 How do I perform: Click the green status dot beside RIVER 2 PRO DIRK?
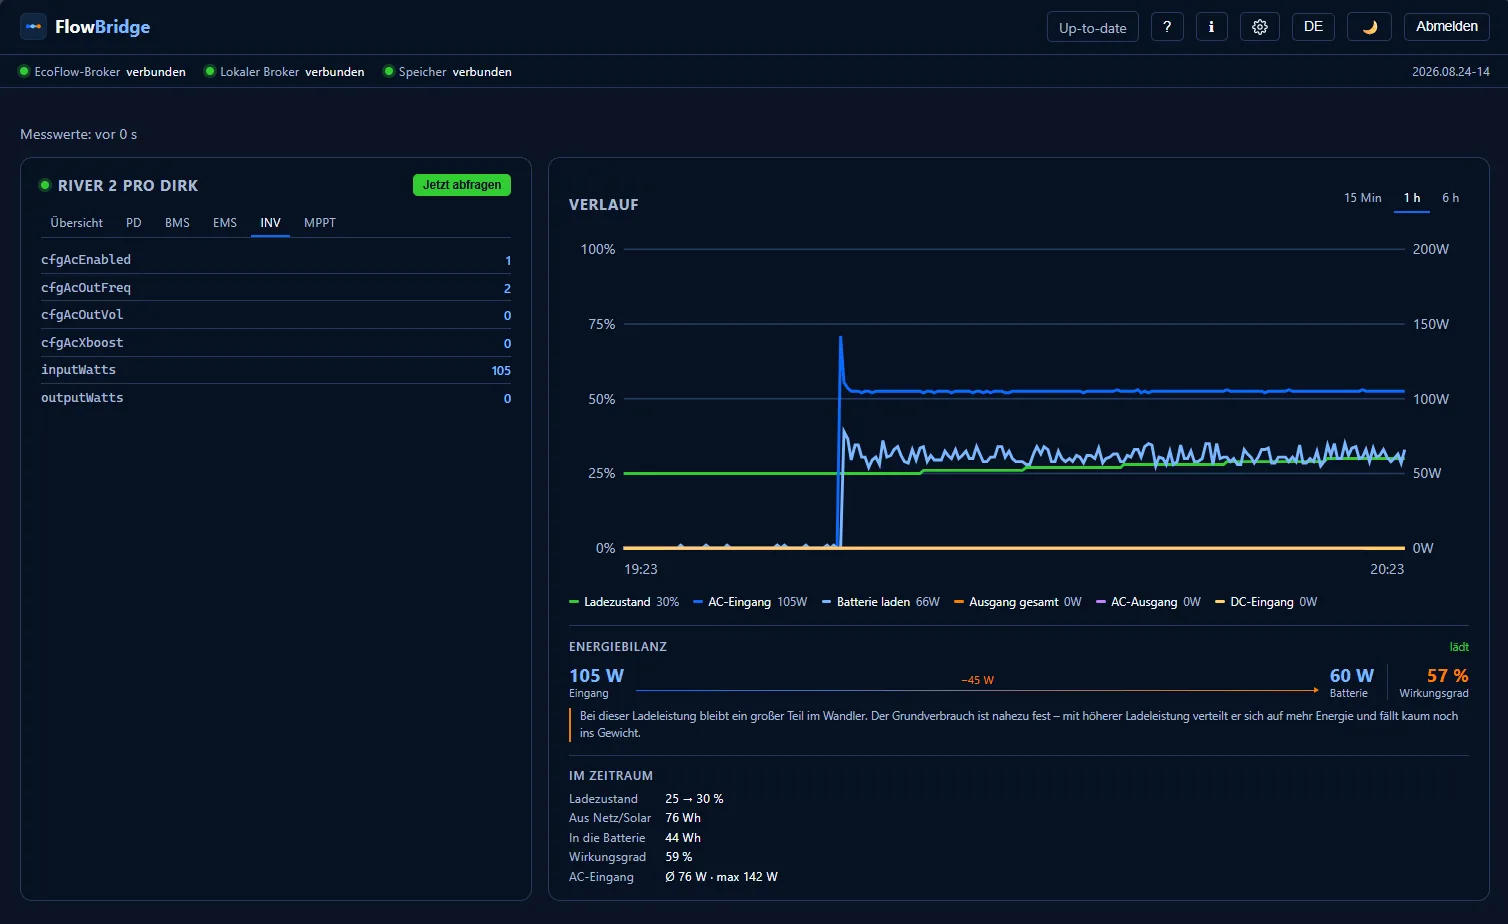coord(45,185)
